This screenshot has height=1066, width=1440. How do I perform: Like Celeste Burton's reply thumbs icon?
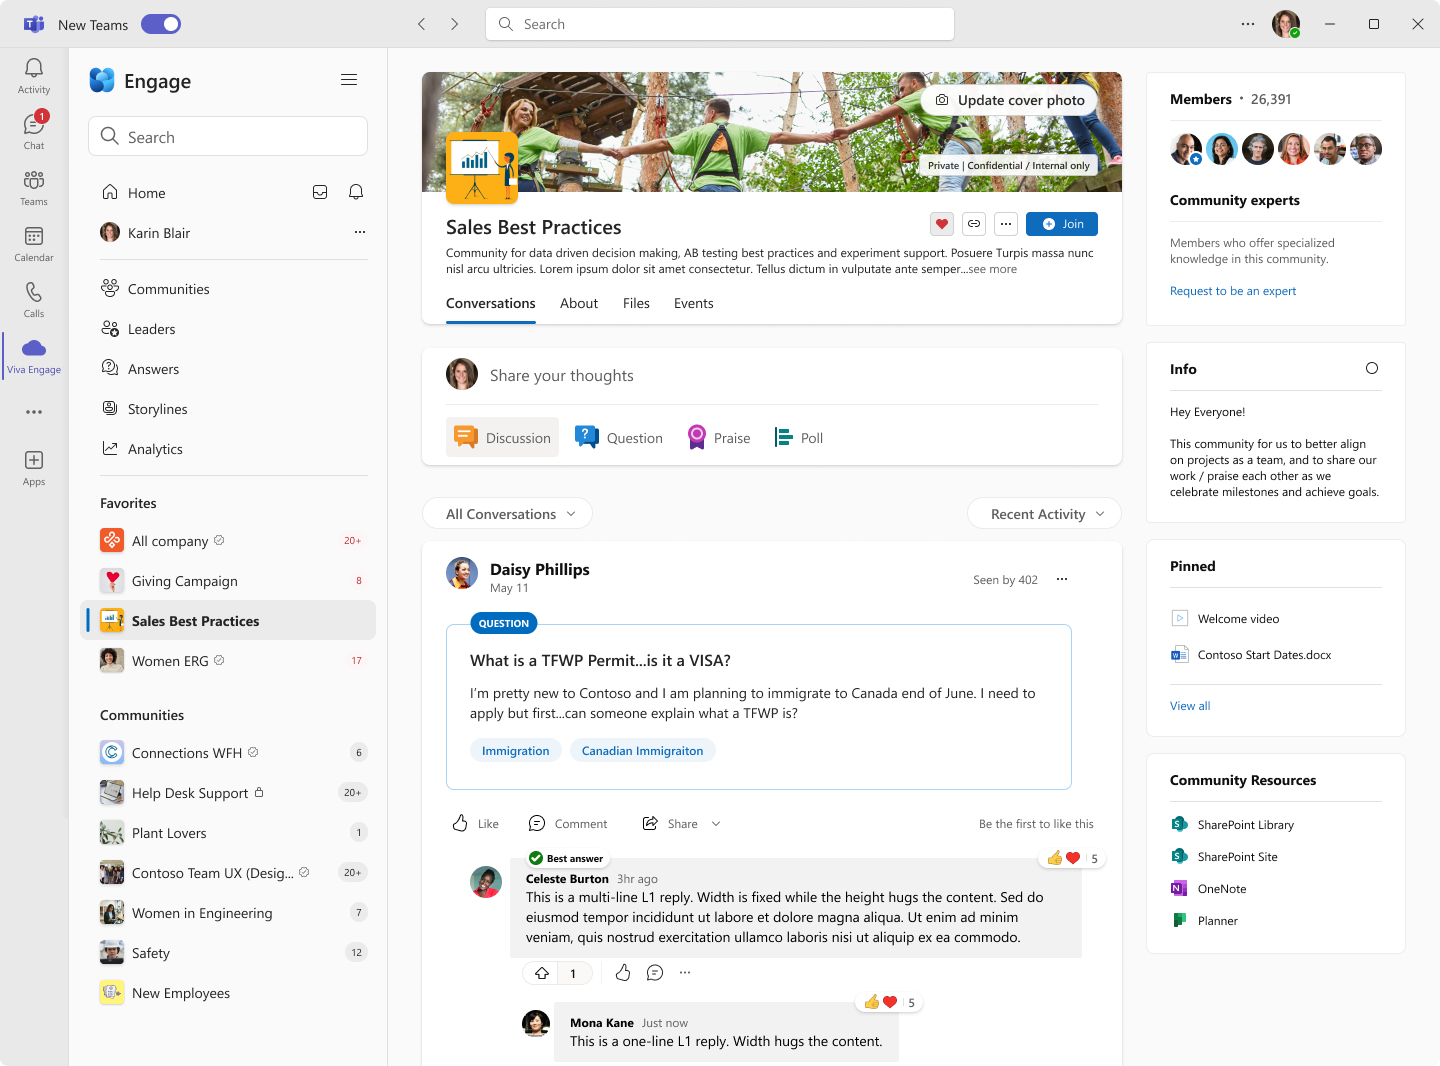[x=623, y=972]
